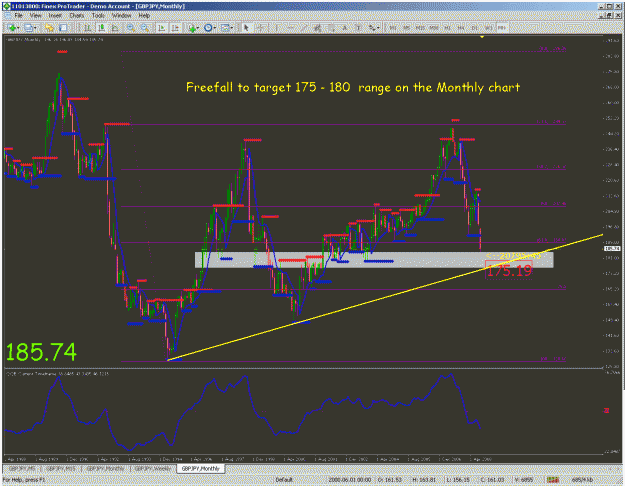Viewport: 625px width, 486px height.
Task: Click the Zoom Out magnifier icon
Action: click(x=145, y=28)
